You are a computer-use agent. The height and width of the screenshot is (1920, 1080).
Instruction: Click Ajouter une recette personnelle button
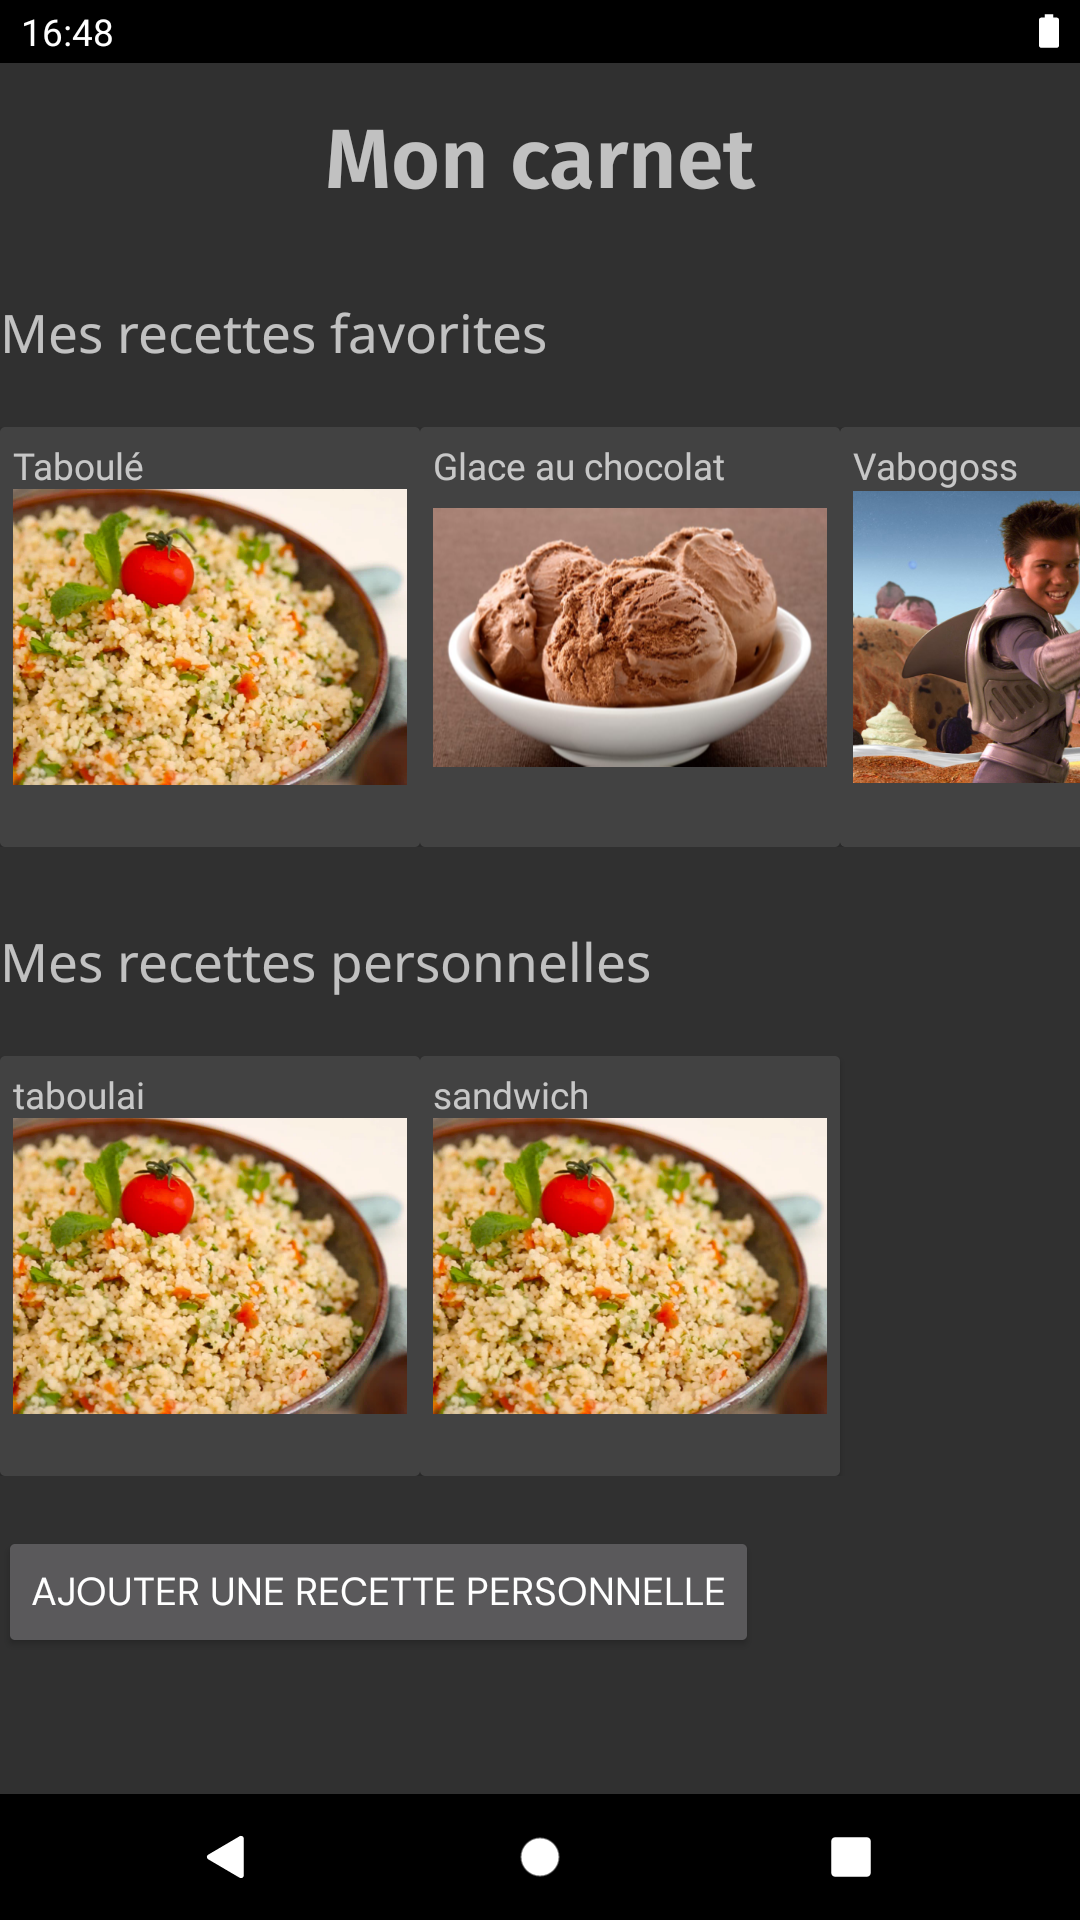point(378,1592)
